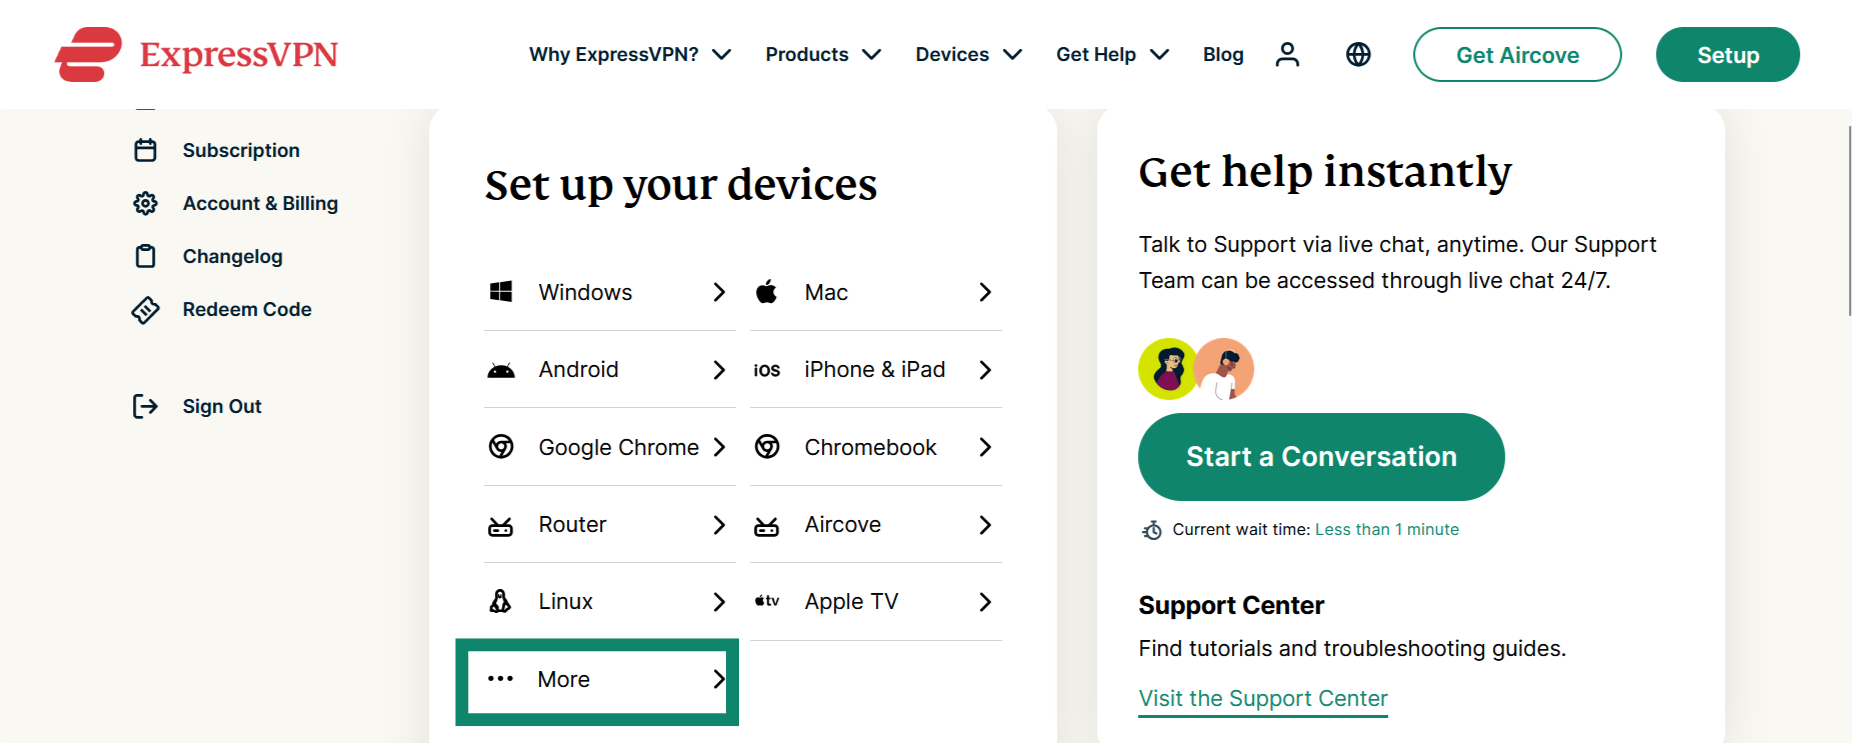Go to the Blog section

tap(1223, 55)
